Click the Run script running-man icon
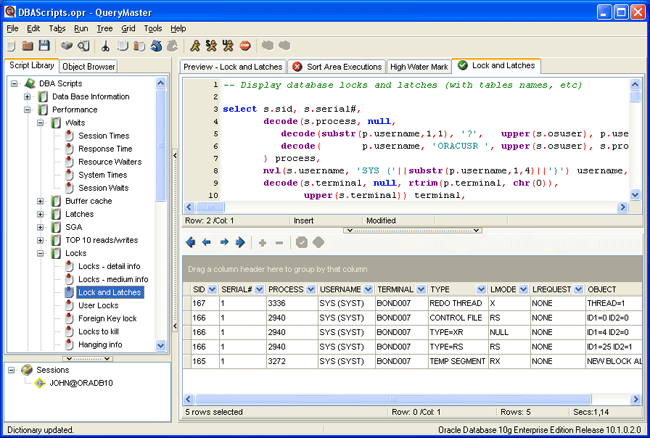Screen dimensions: 650x438 195,46
